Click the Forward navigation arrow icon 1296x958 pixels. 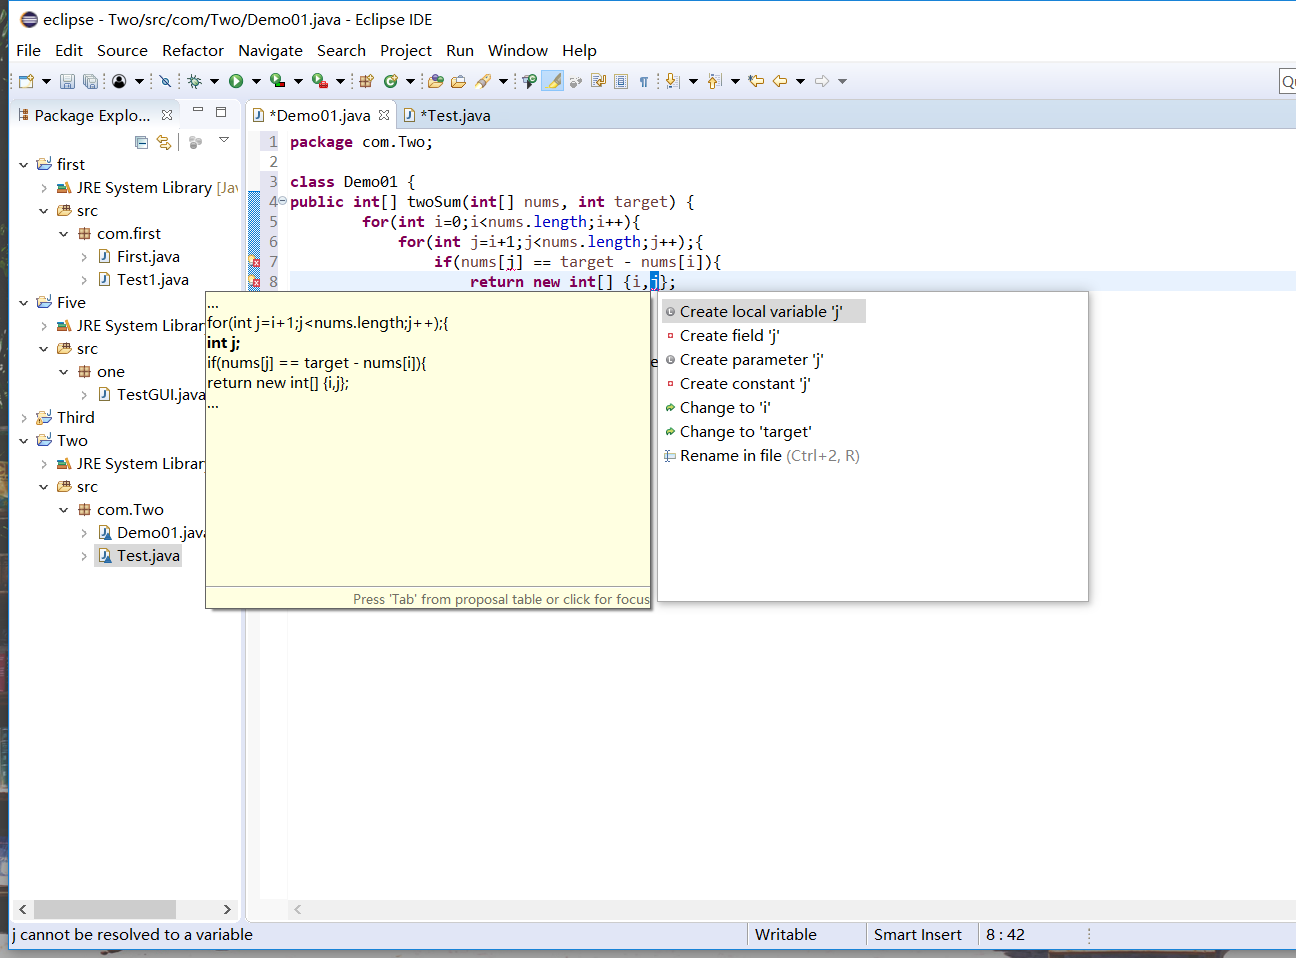[822, 81]
